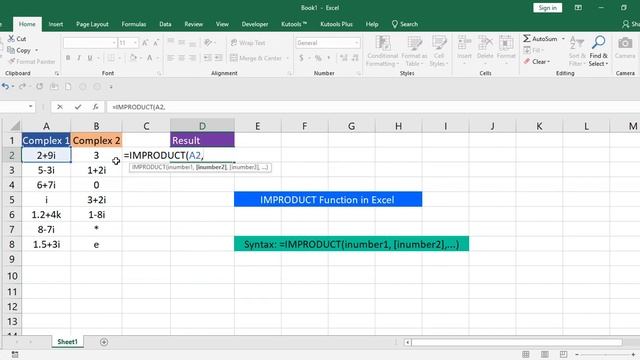640x360 pixels.
Task: Expand the AutoSum dropdown arrow
Action: (563, 39)
